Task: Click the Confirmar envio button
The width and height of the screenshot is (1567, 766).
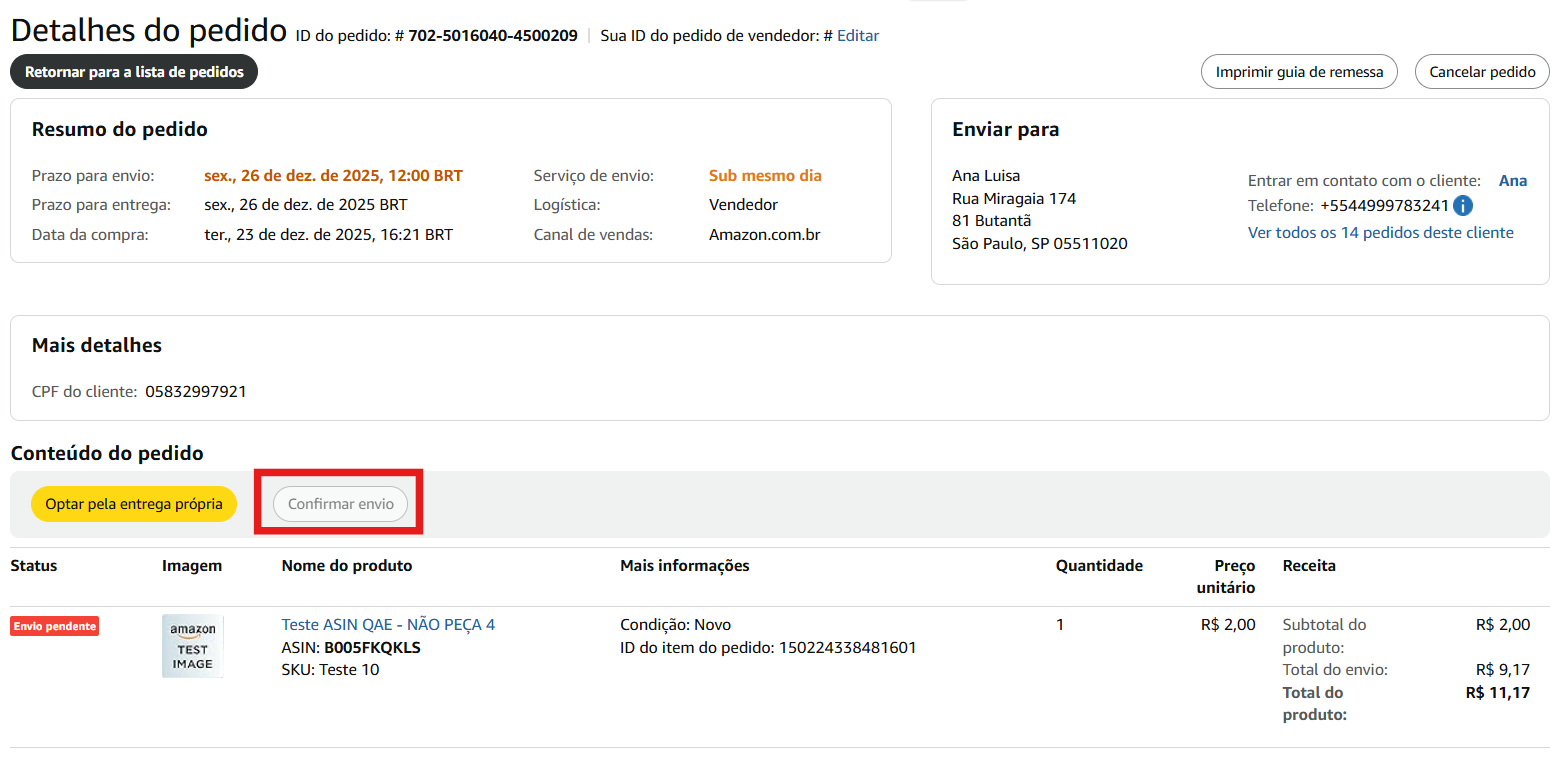Action: pos(341,504)
